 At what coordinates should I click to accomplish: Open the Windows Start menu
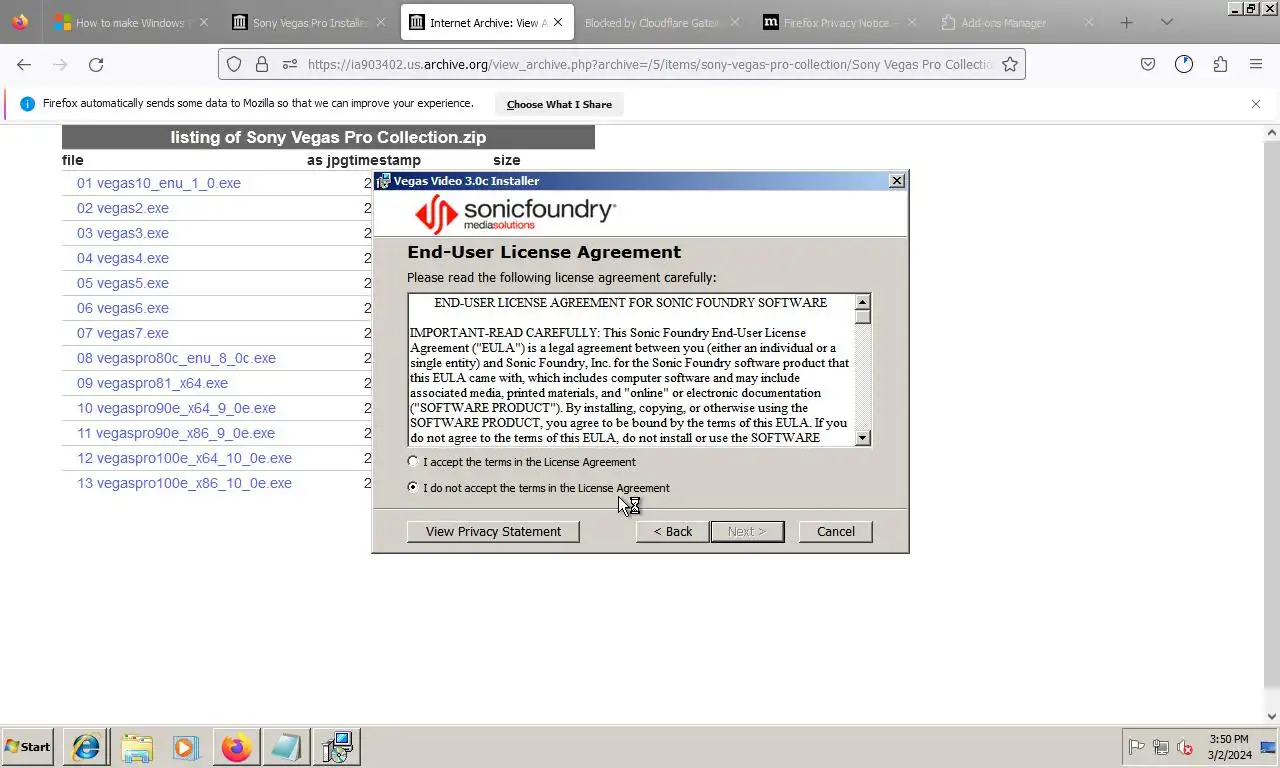click(28, 747)
